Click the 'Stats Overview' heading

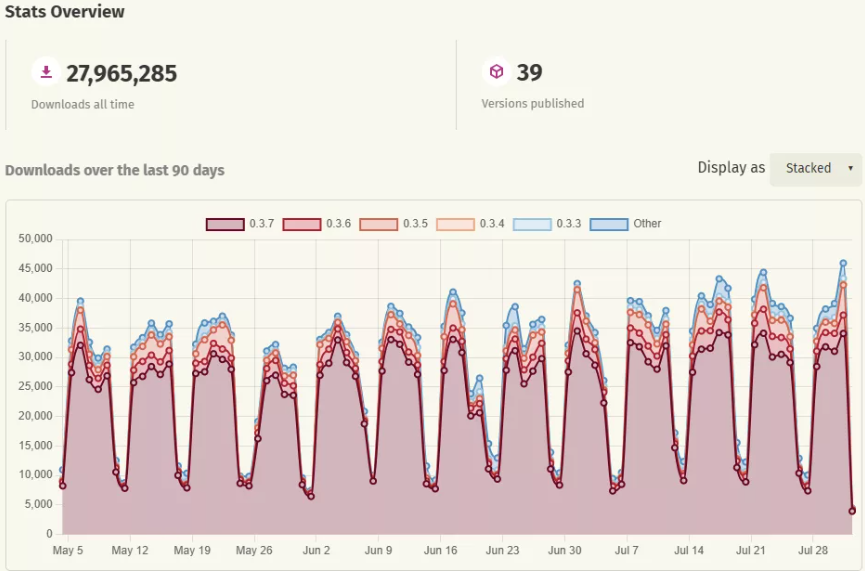65,12
